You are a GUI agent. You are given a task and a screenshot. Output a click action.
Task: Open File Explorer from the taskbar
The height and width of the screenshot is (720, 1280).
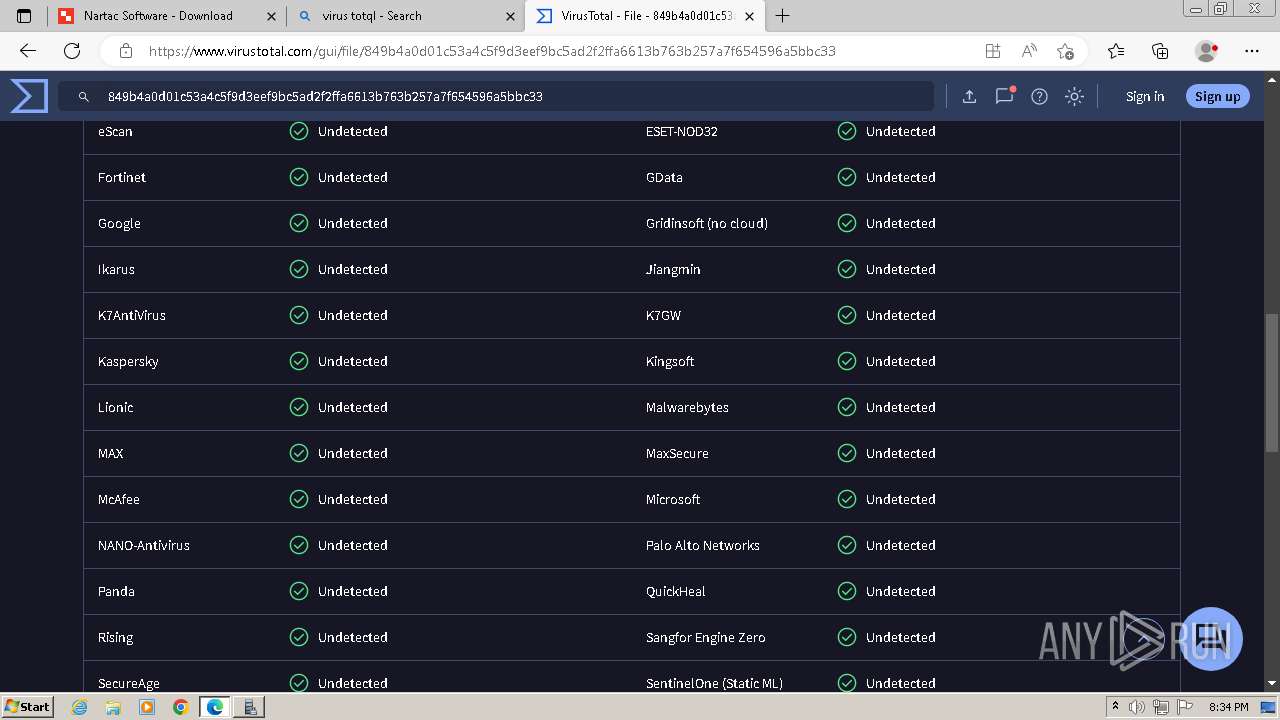point(113,707)
